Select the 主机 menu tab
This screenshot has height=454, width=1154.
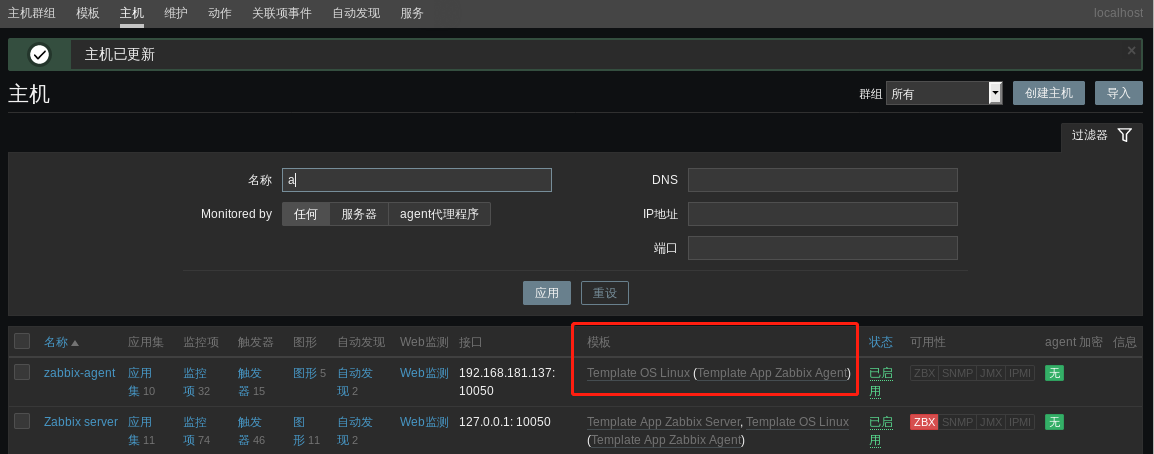click(132, 13)
